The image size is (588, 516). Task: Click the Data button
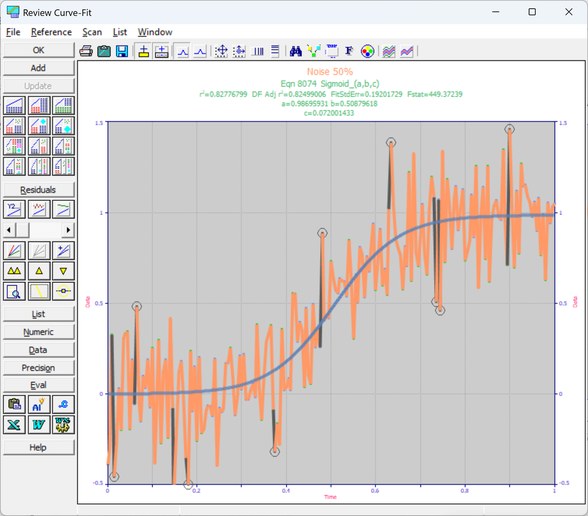[38, 350]
